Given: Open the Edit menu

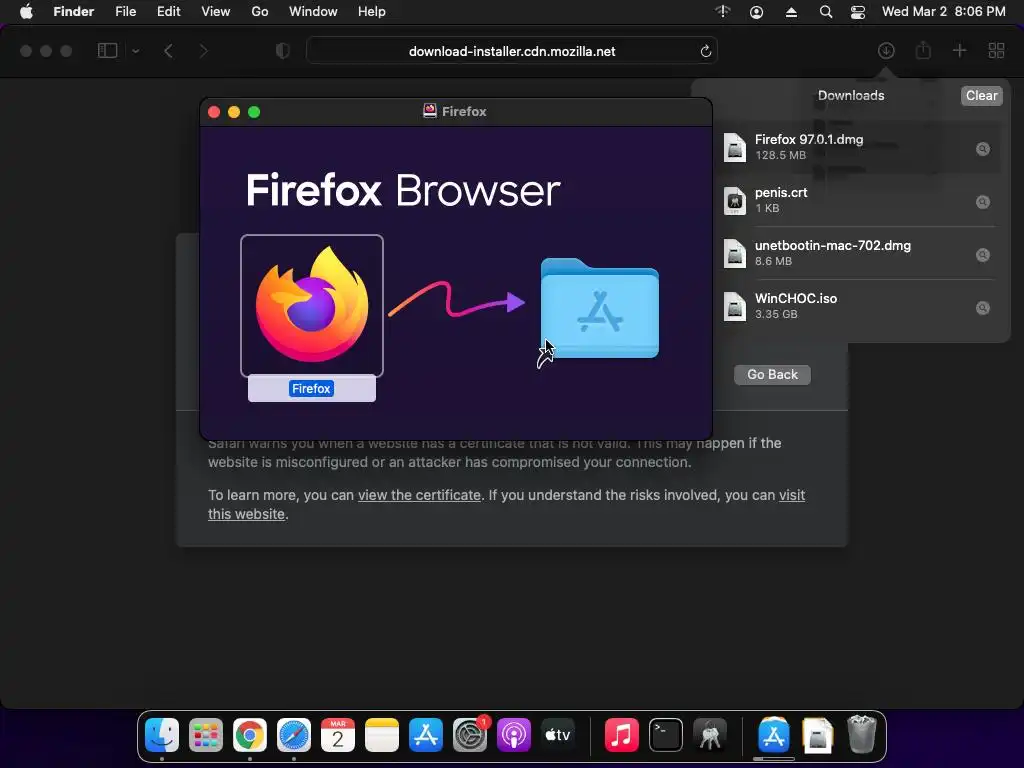Looking at the screenshot, I should coord(168,12).
